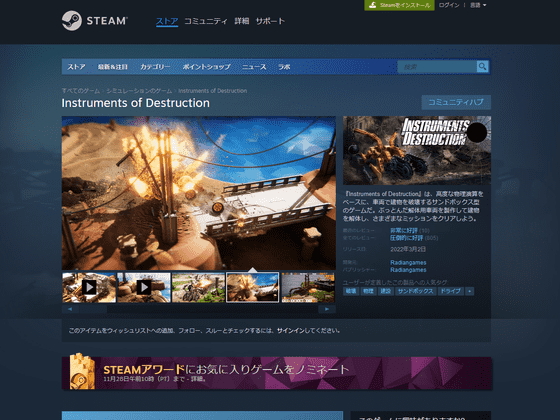Click the 圧倒的に好評 all reviews link

click(406, 238)
